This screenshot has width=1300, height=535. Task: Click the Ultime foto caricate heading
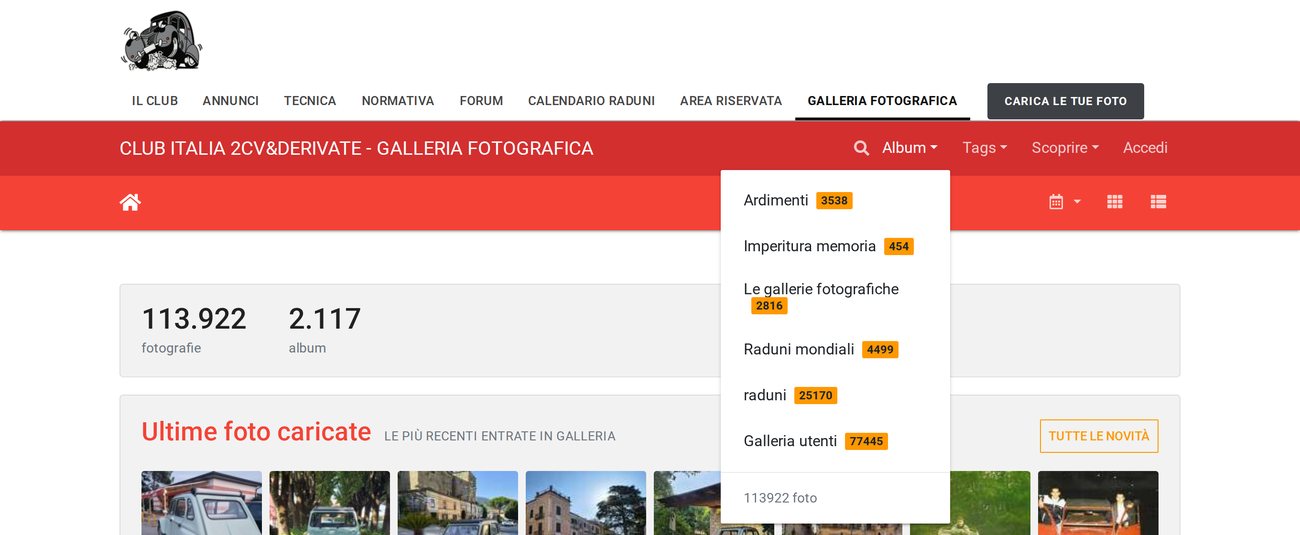coord(256,432)
